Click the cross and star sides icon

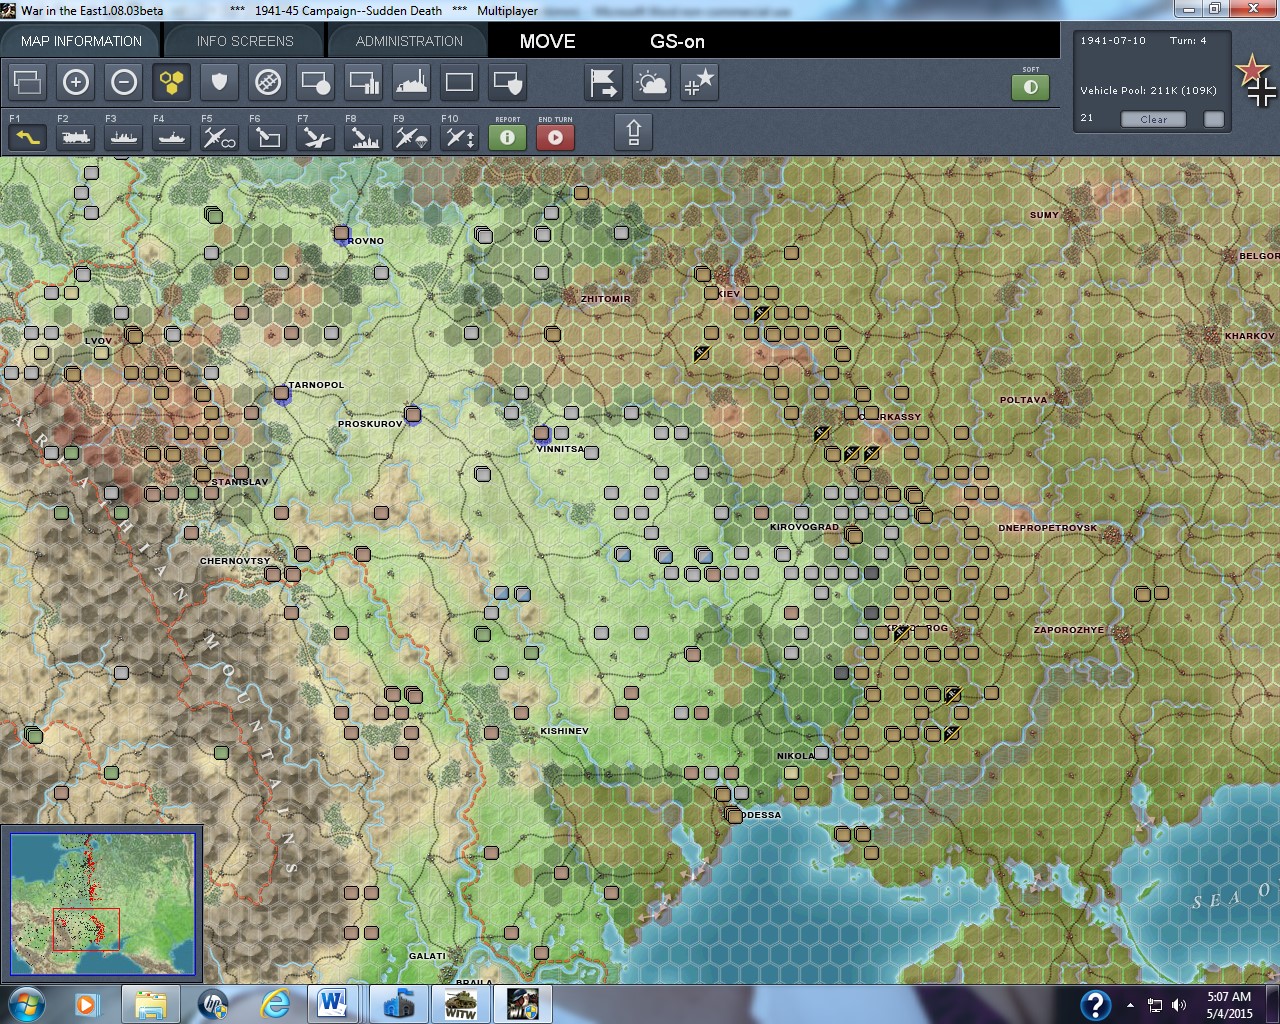point(699,82)
